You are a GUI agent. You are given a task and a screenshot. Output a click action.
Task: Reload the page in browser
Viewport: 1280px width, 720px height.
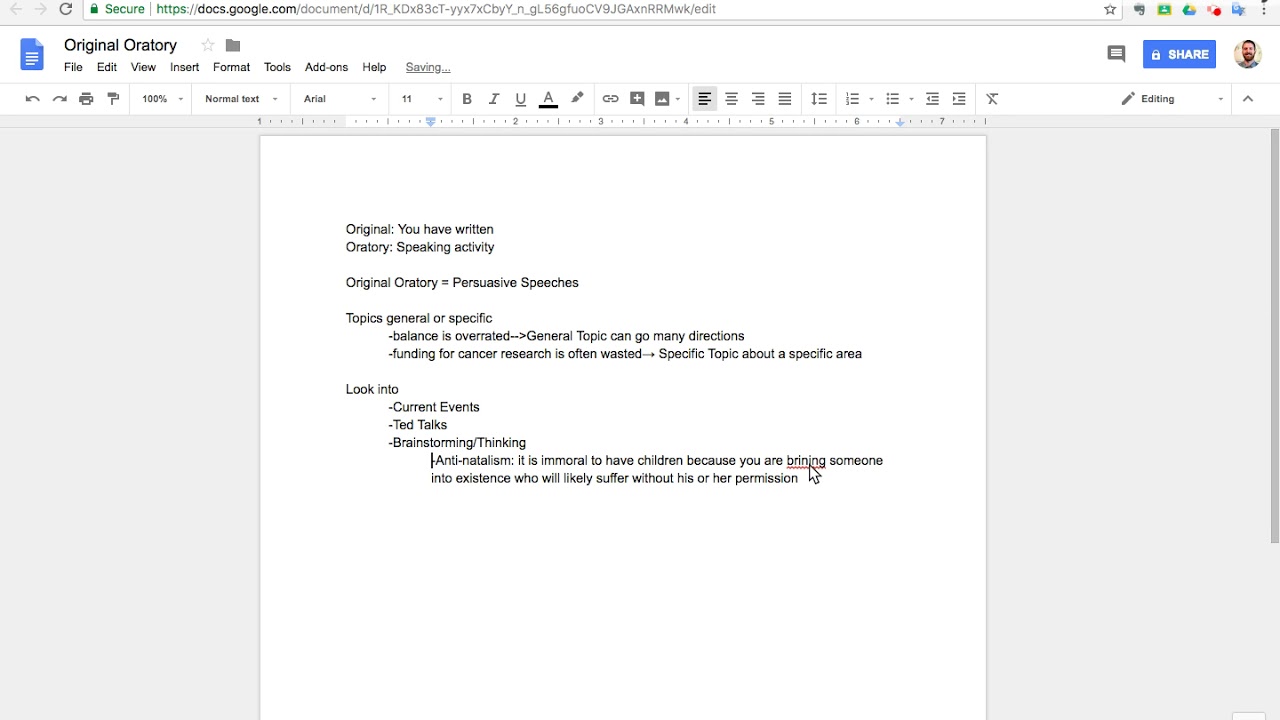(66, 9)
